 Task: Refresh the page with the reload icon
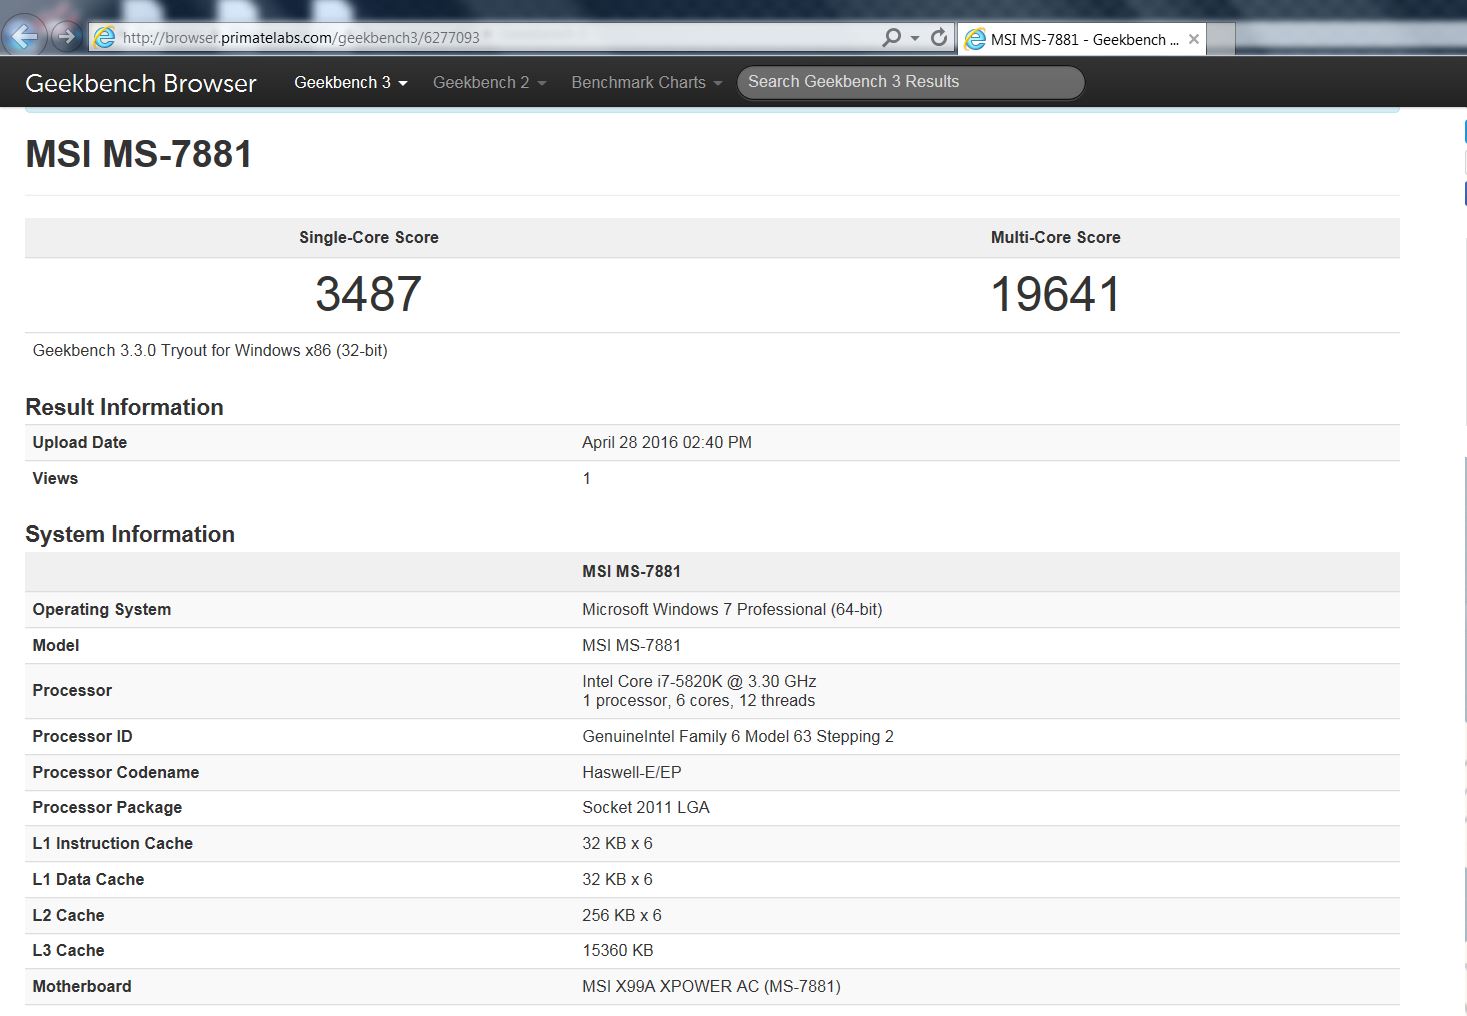939,38
